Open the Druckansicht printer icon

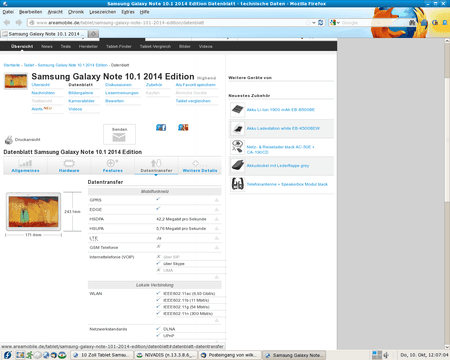[9, 140]
